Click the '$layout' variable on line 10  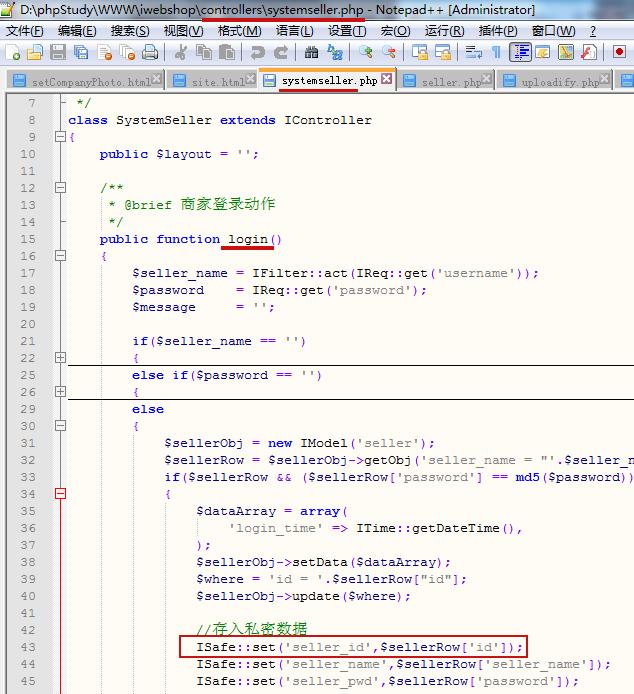point(183,154)
